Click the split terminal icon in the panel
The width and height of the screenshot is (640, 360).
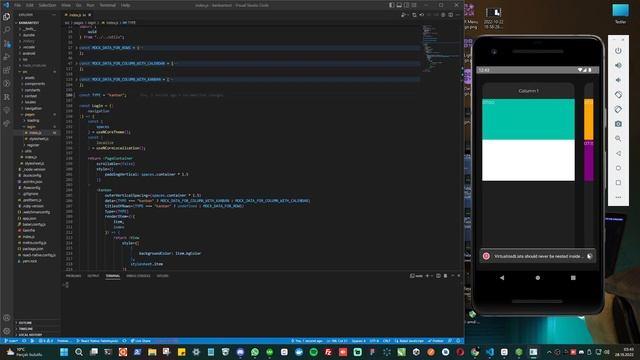[438, 276]
